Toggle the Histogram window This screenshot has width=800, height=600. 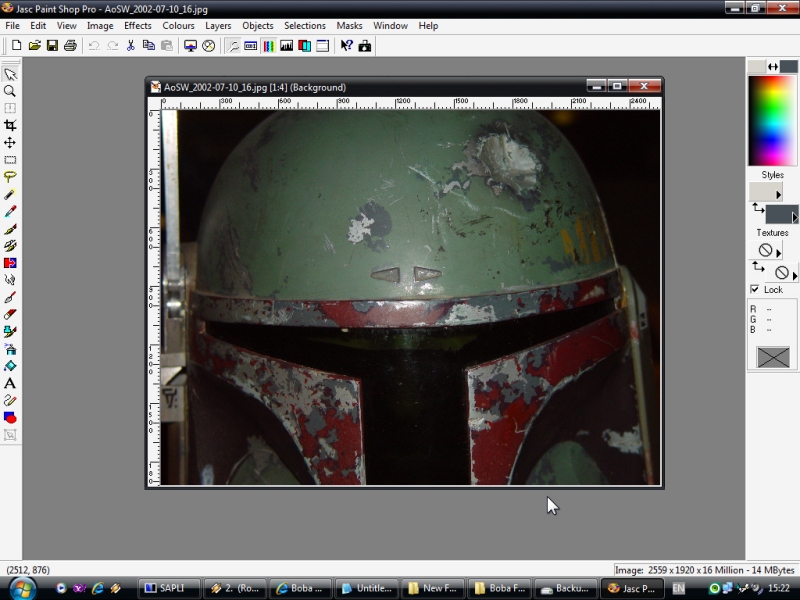(286, 46)
